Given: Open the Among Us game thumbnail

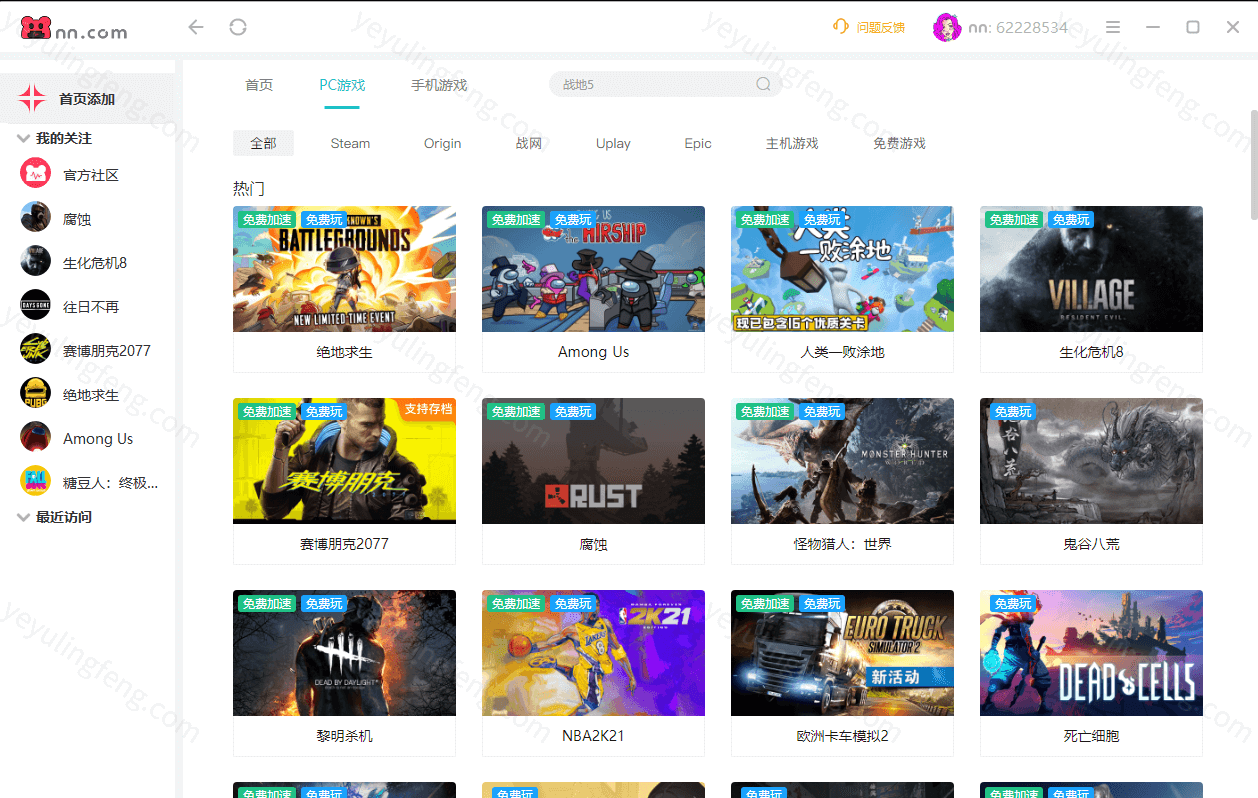Looking at the screenshot, I should 593,269.
